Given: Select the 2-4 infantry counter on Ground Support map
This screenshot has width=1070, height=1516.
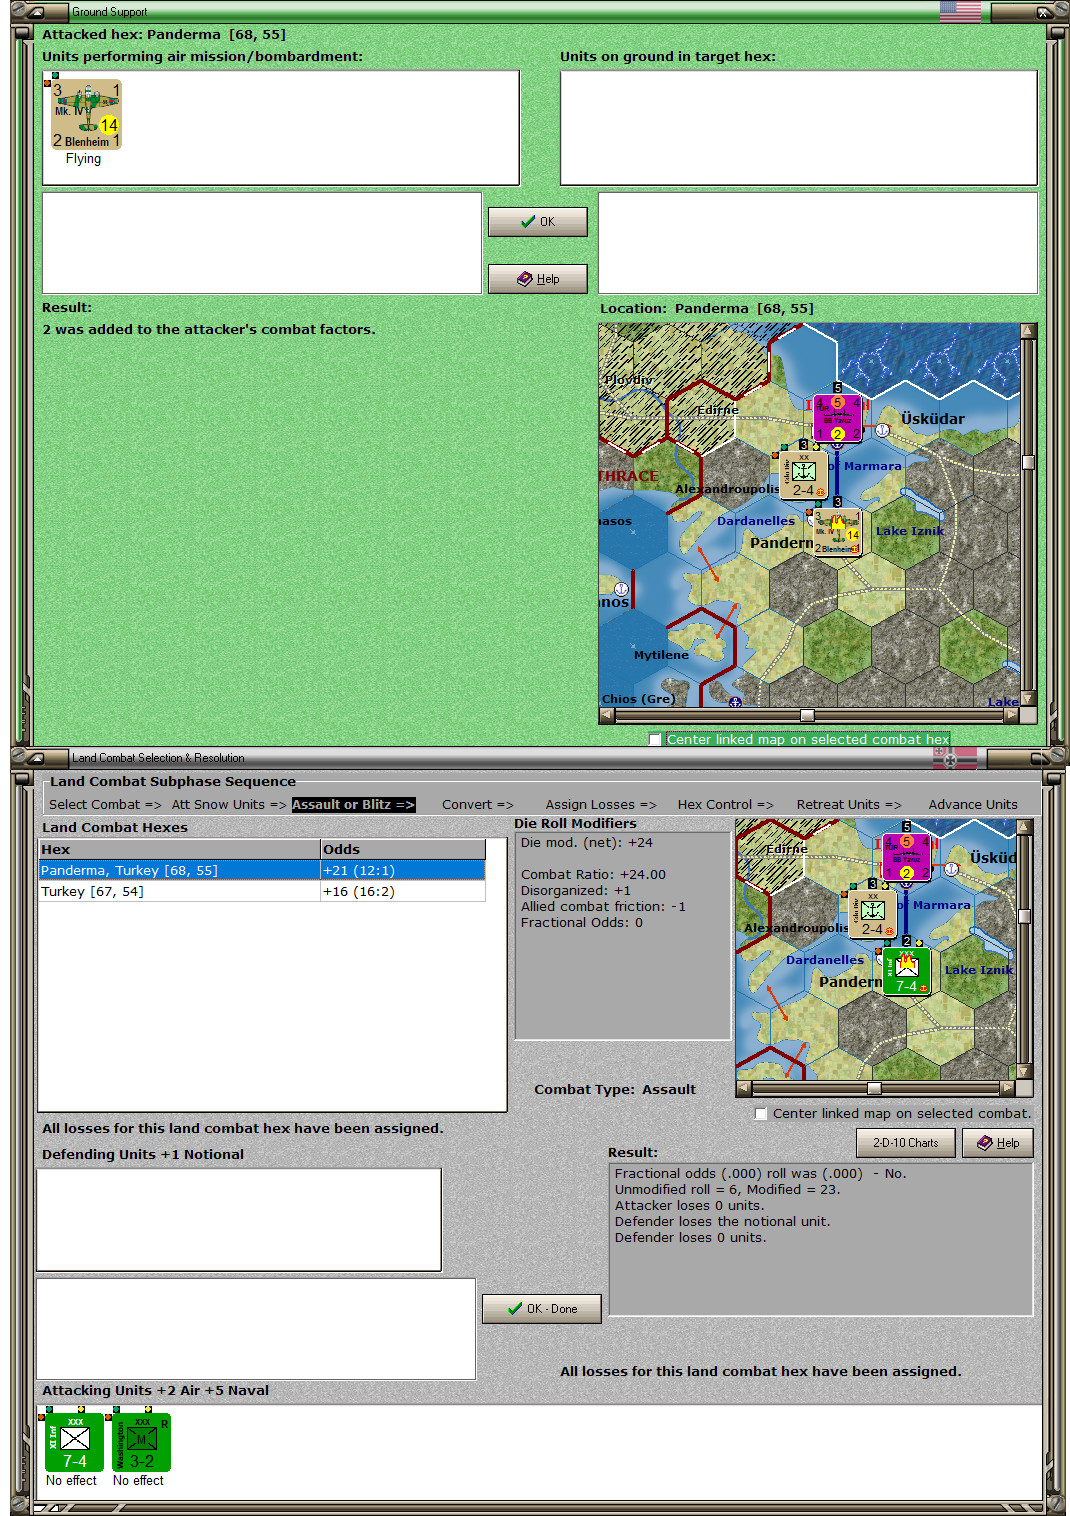Looking at the screenshot, I should pos(804,474).
